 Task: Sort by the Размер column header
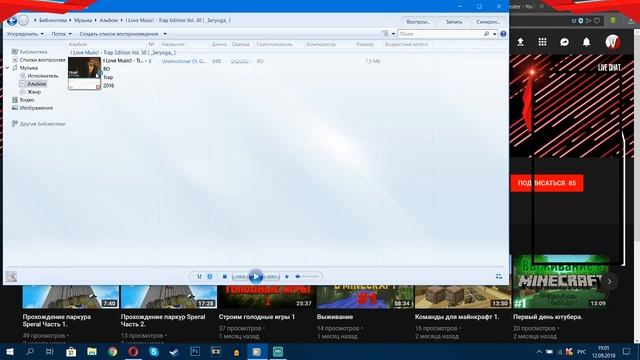tap(365, 44)
